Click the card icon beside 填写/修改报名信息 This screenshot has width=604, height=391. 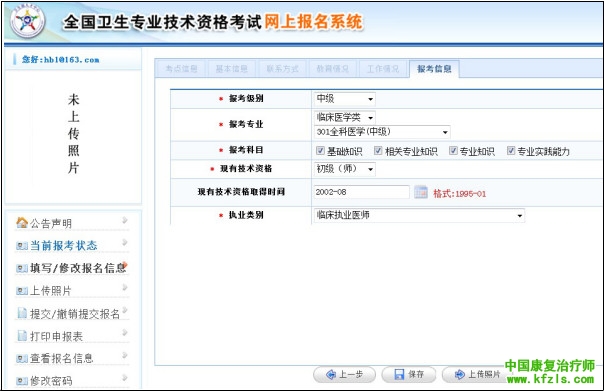point(22,268)
